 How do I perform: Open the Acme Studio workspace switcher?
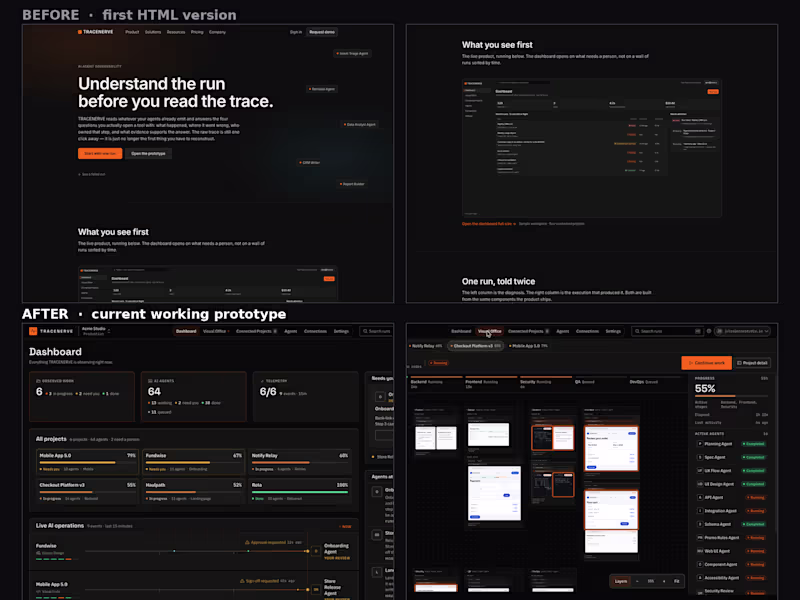pyautogui.click(x=96, y=331)
